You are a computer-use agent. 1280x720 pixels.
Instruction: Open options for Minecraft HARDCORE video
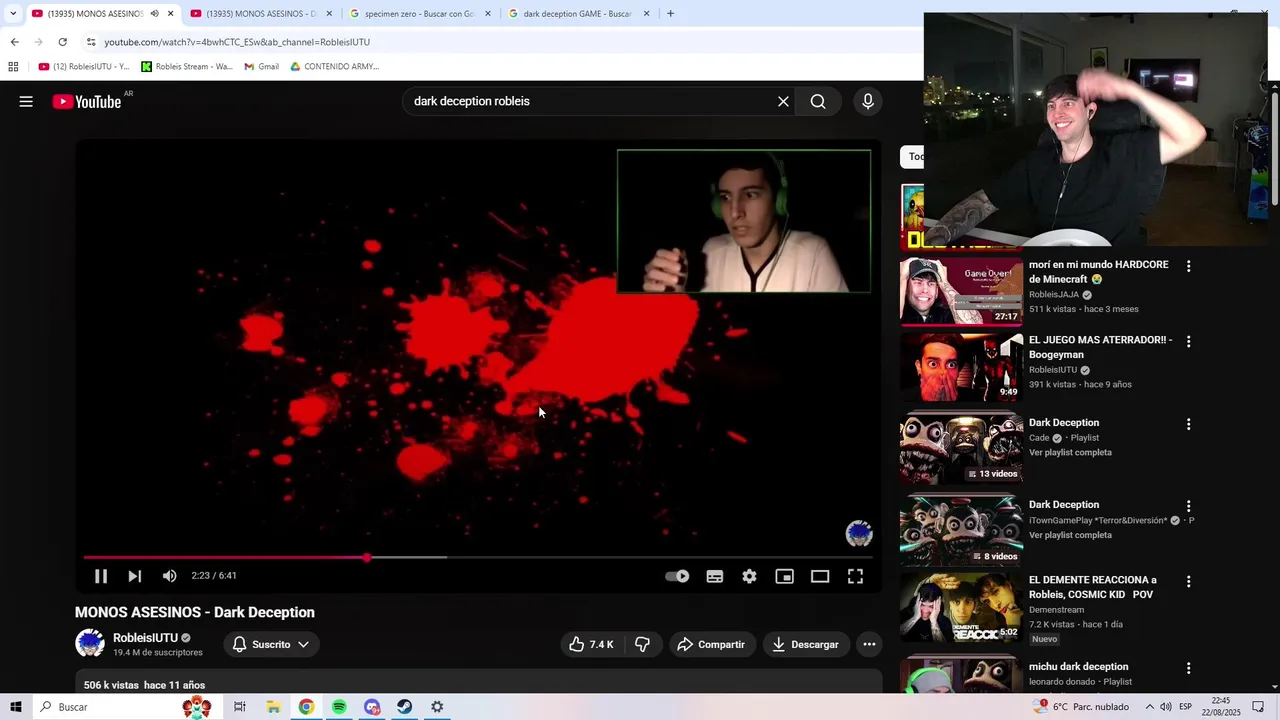point(1188,266)
